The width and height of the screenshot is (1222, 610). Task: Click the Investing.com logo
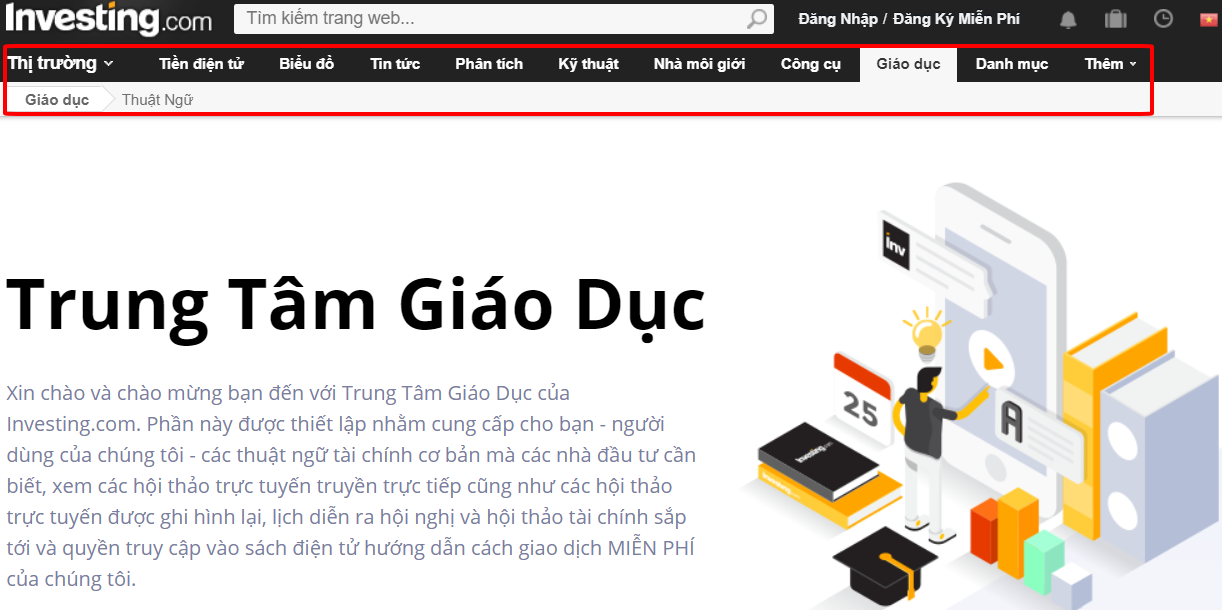point(108,19)
